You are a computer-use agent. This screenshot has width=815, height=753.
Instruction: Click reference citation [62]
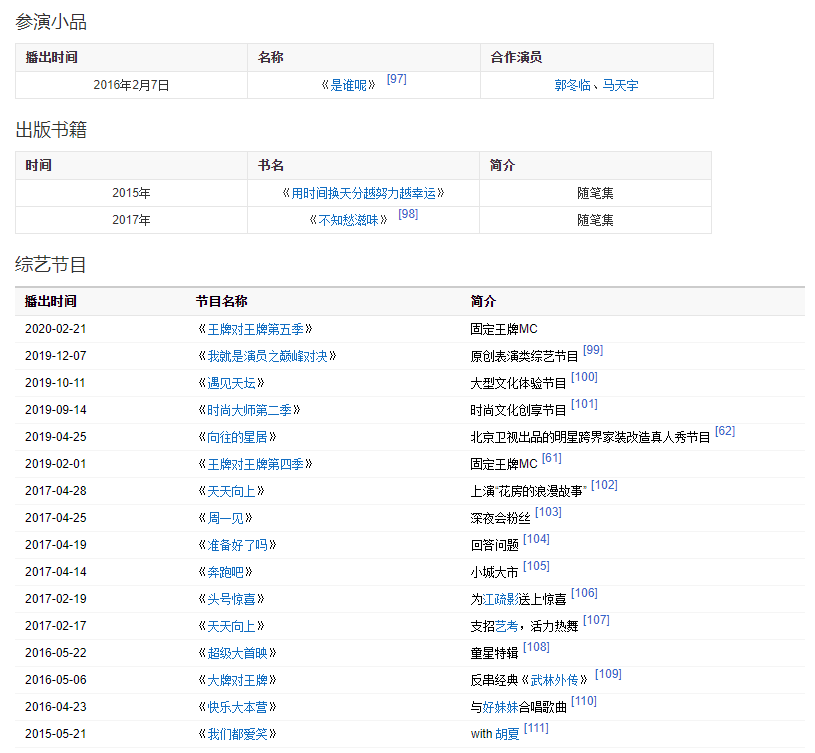(724, 431)
